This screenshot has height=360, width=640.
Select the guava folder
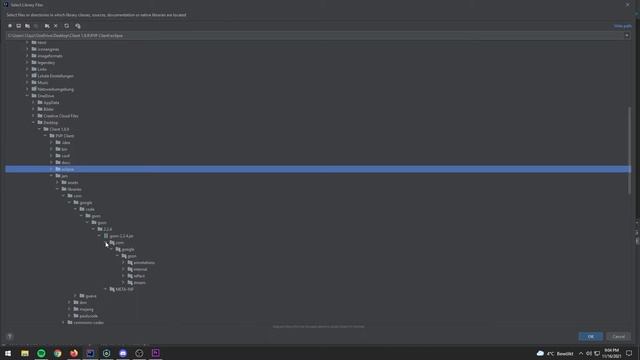point(91,296)
